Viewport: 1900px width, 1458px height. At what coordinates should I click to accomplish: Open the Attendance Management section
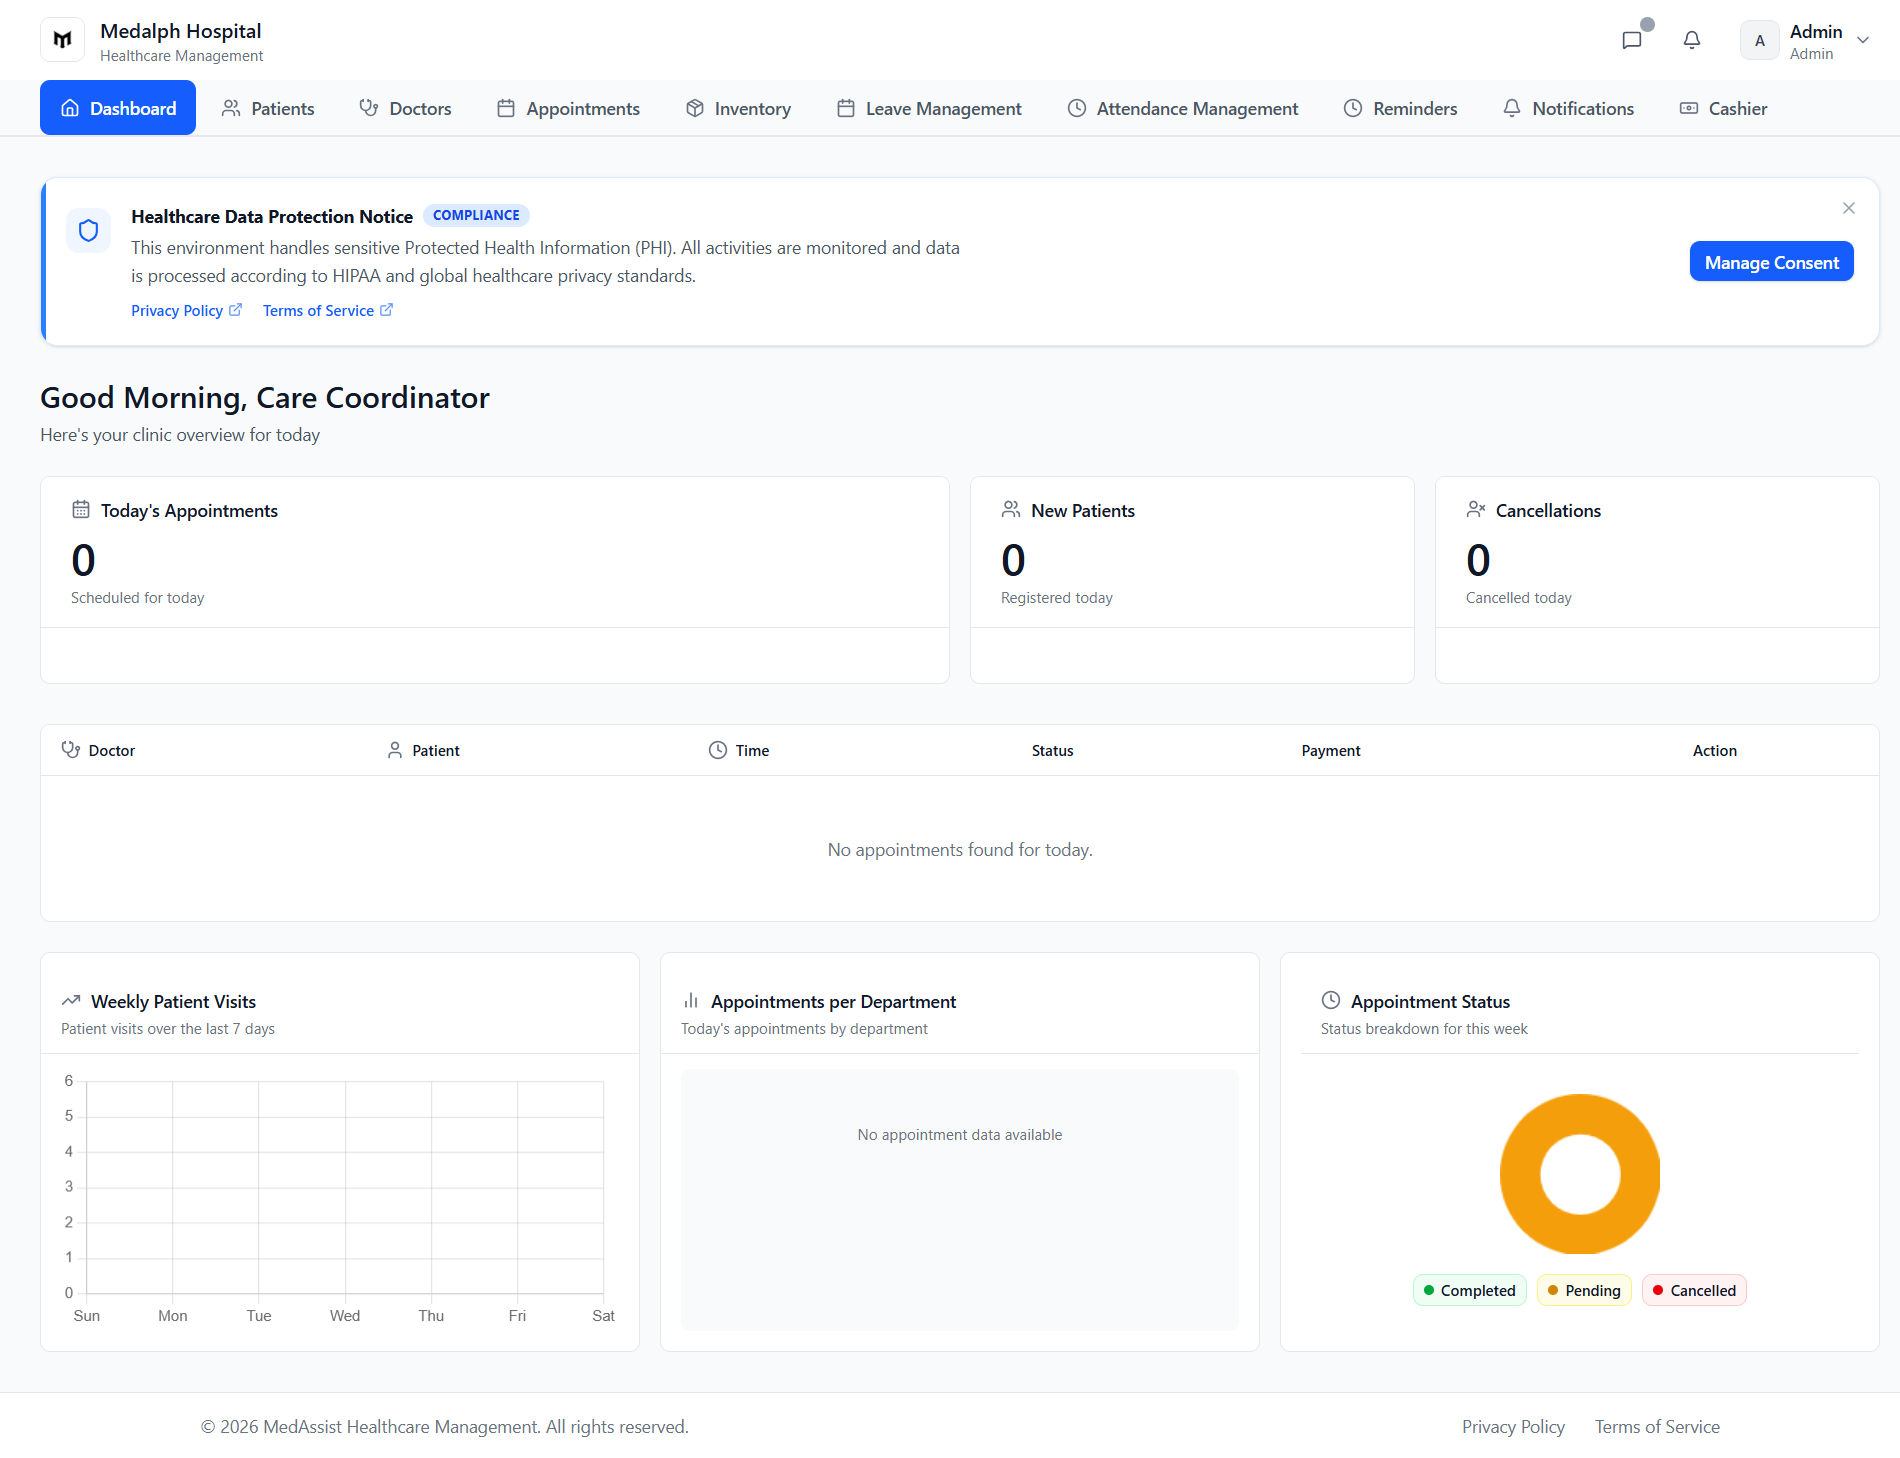coord(1182,108)
